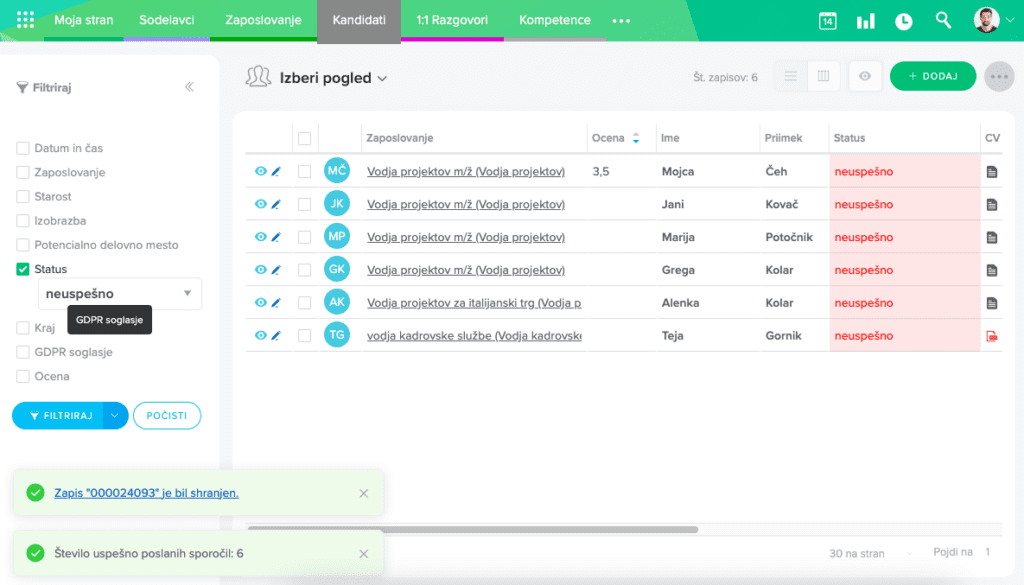
Task: Tick the row checkbox for Grega Kolar
Action: [305, 270]
